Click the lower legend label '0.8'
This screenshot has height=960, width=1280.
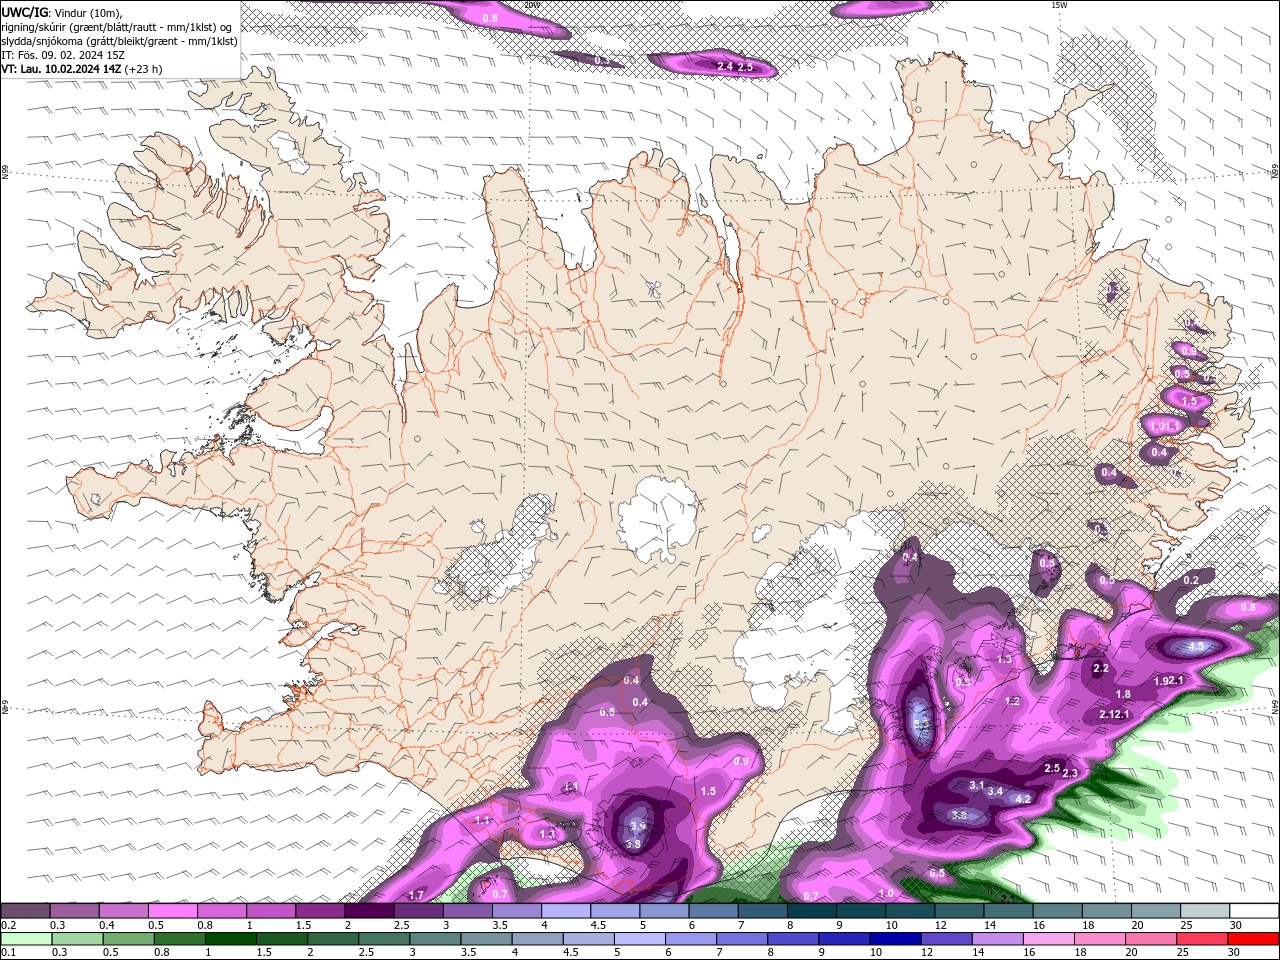(x=162, y=953)
